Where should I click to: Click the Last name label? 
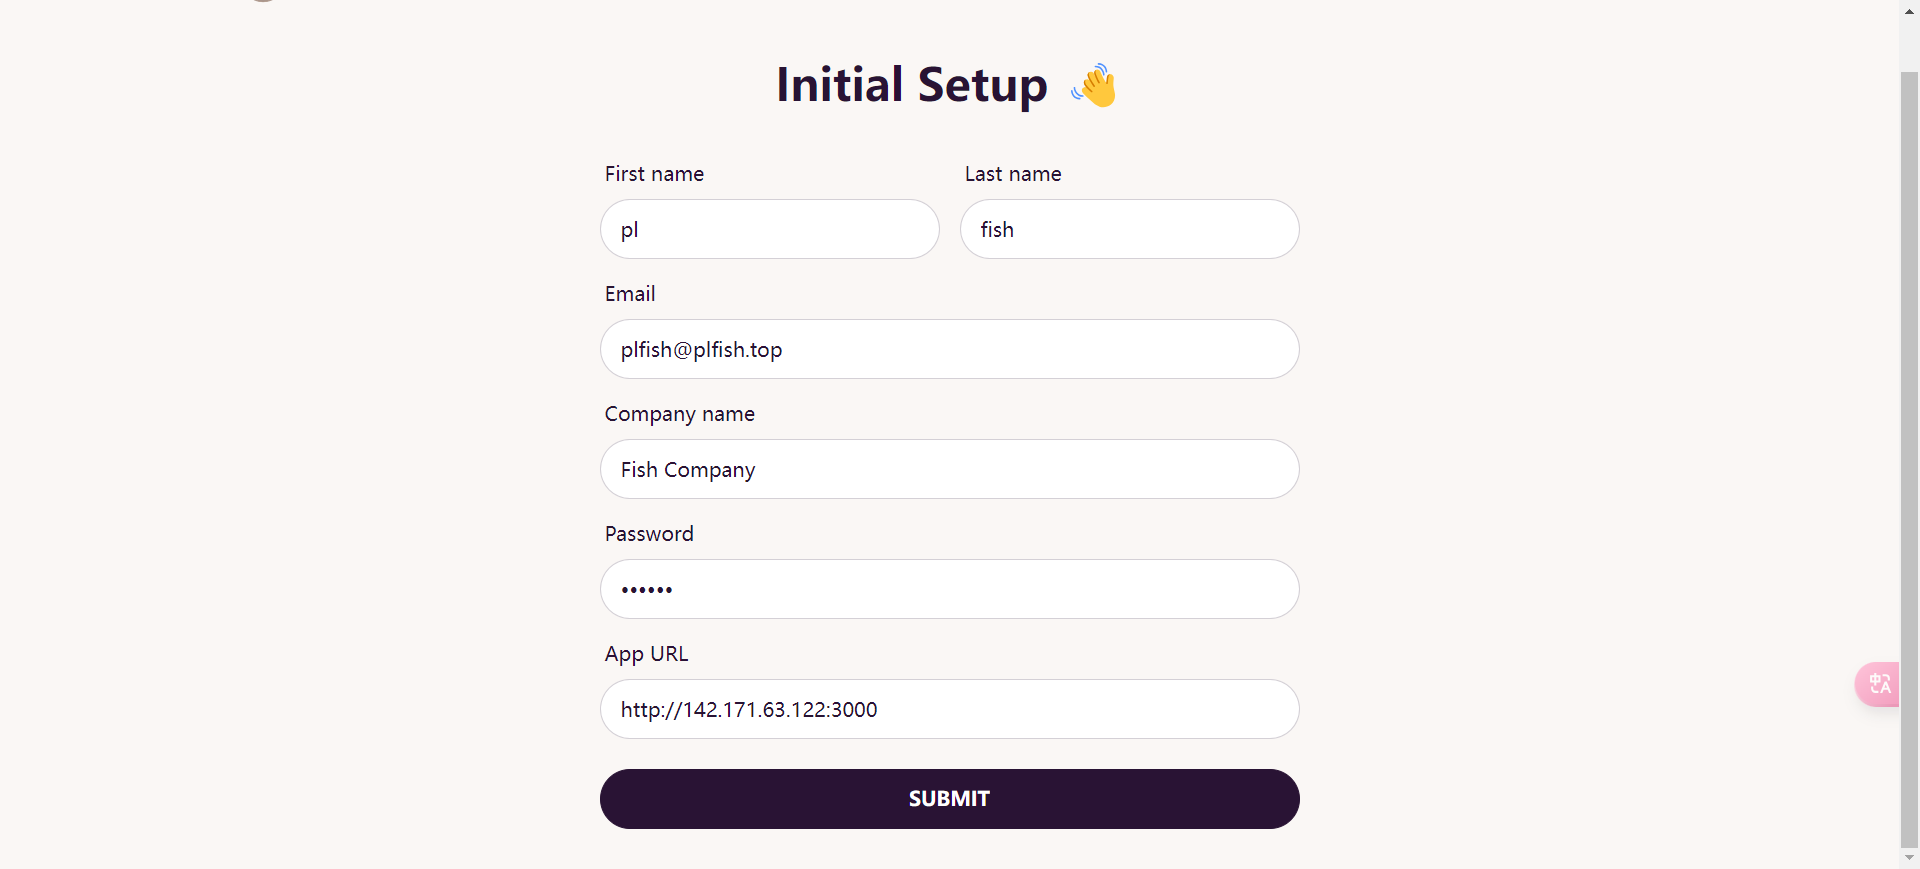(1012, 174)
